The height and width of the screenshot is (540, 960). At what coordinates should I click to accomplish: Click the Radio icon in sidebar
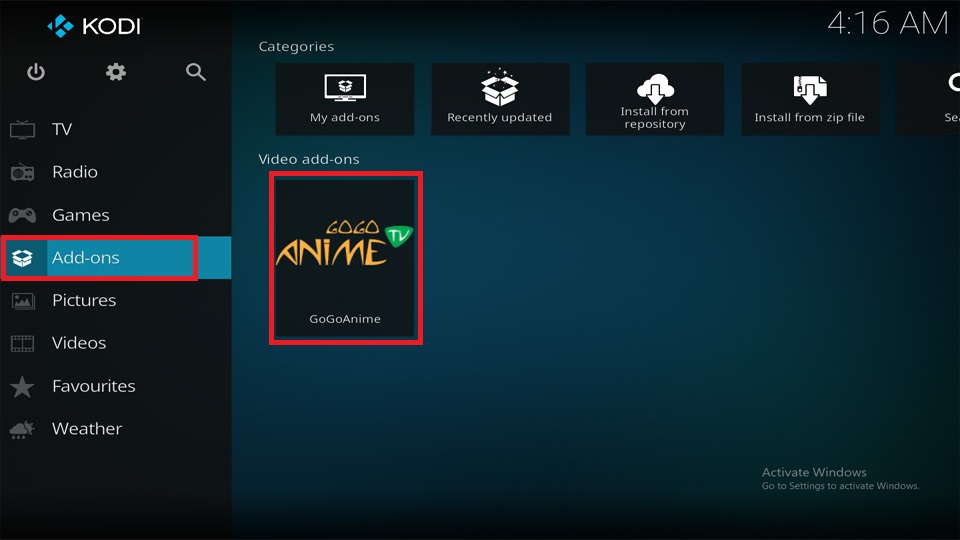23,172
